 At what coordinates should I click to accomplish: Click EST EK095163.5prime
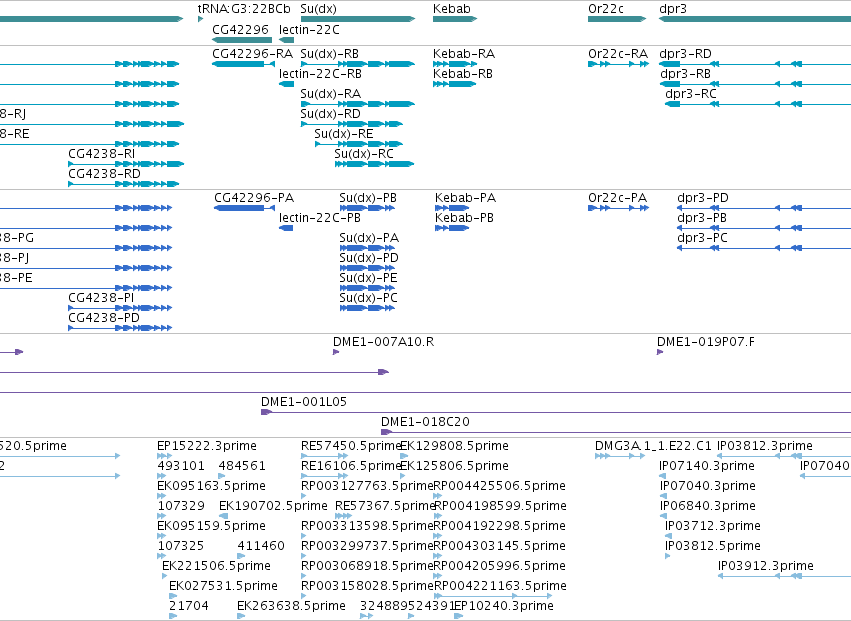click(x=162, y=496)
